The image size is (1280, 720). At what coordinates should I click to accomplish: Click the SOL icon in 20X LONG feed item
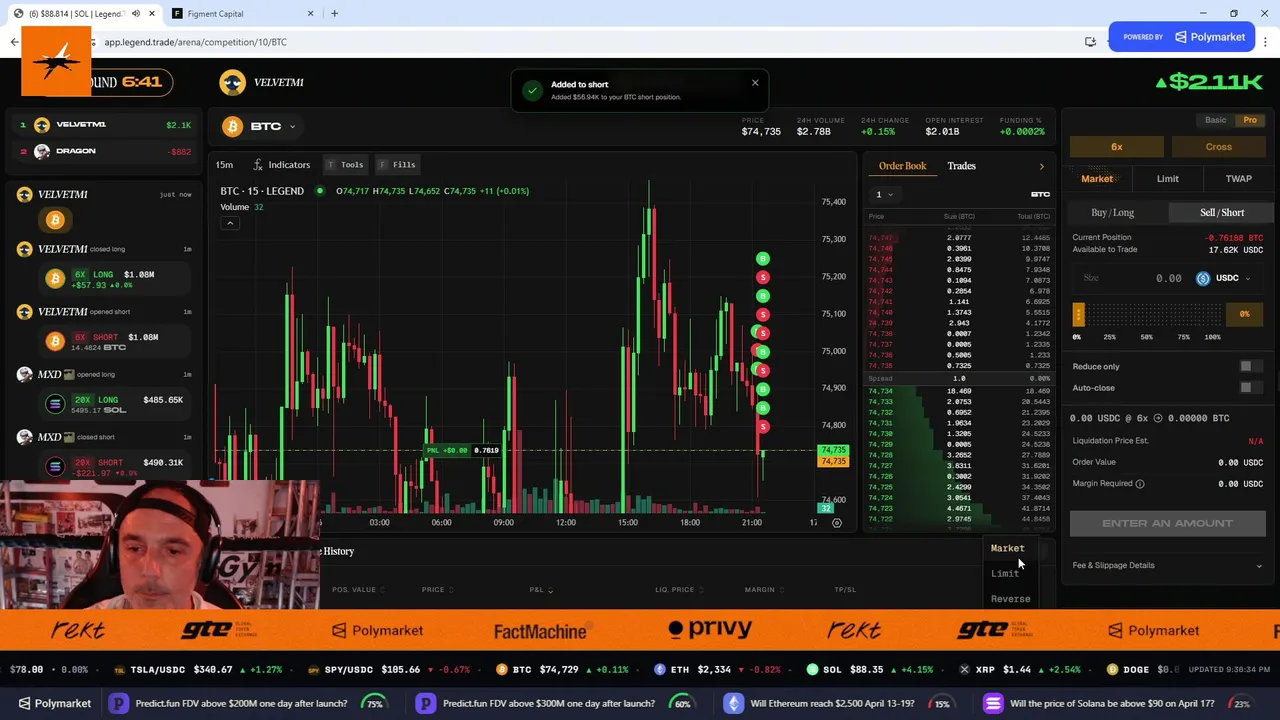[x=55, y=404]
